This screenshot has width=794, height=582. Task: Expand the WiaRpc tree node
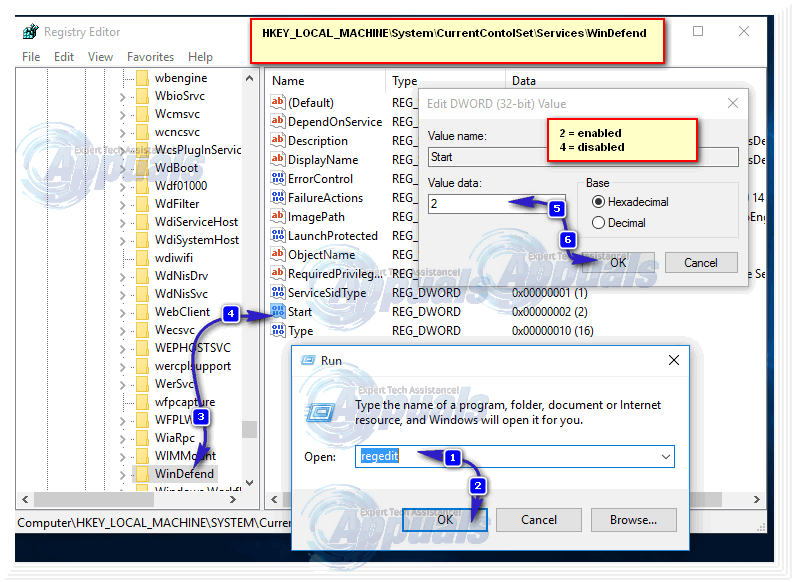[x=122, y=438]
